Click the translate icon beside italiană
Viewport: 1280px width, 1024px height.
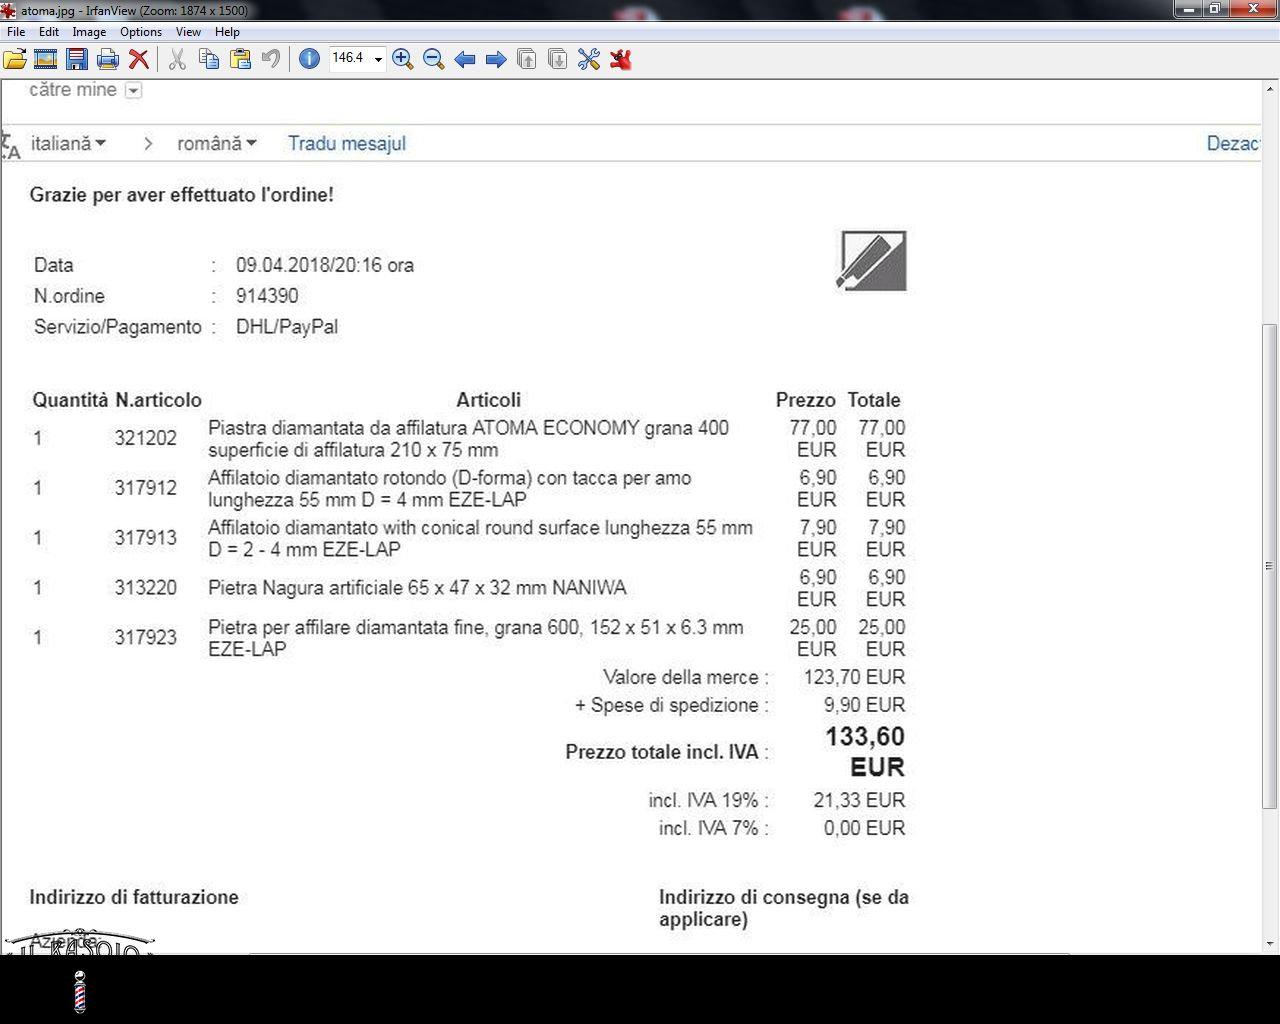[x=10, y=145]
